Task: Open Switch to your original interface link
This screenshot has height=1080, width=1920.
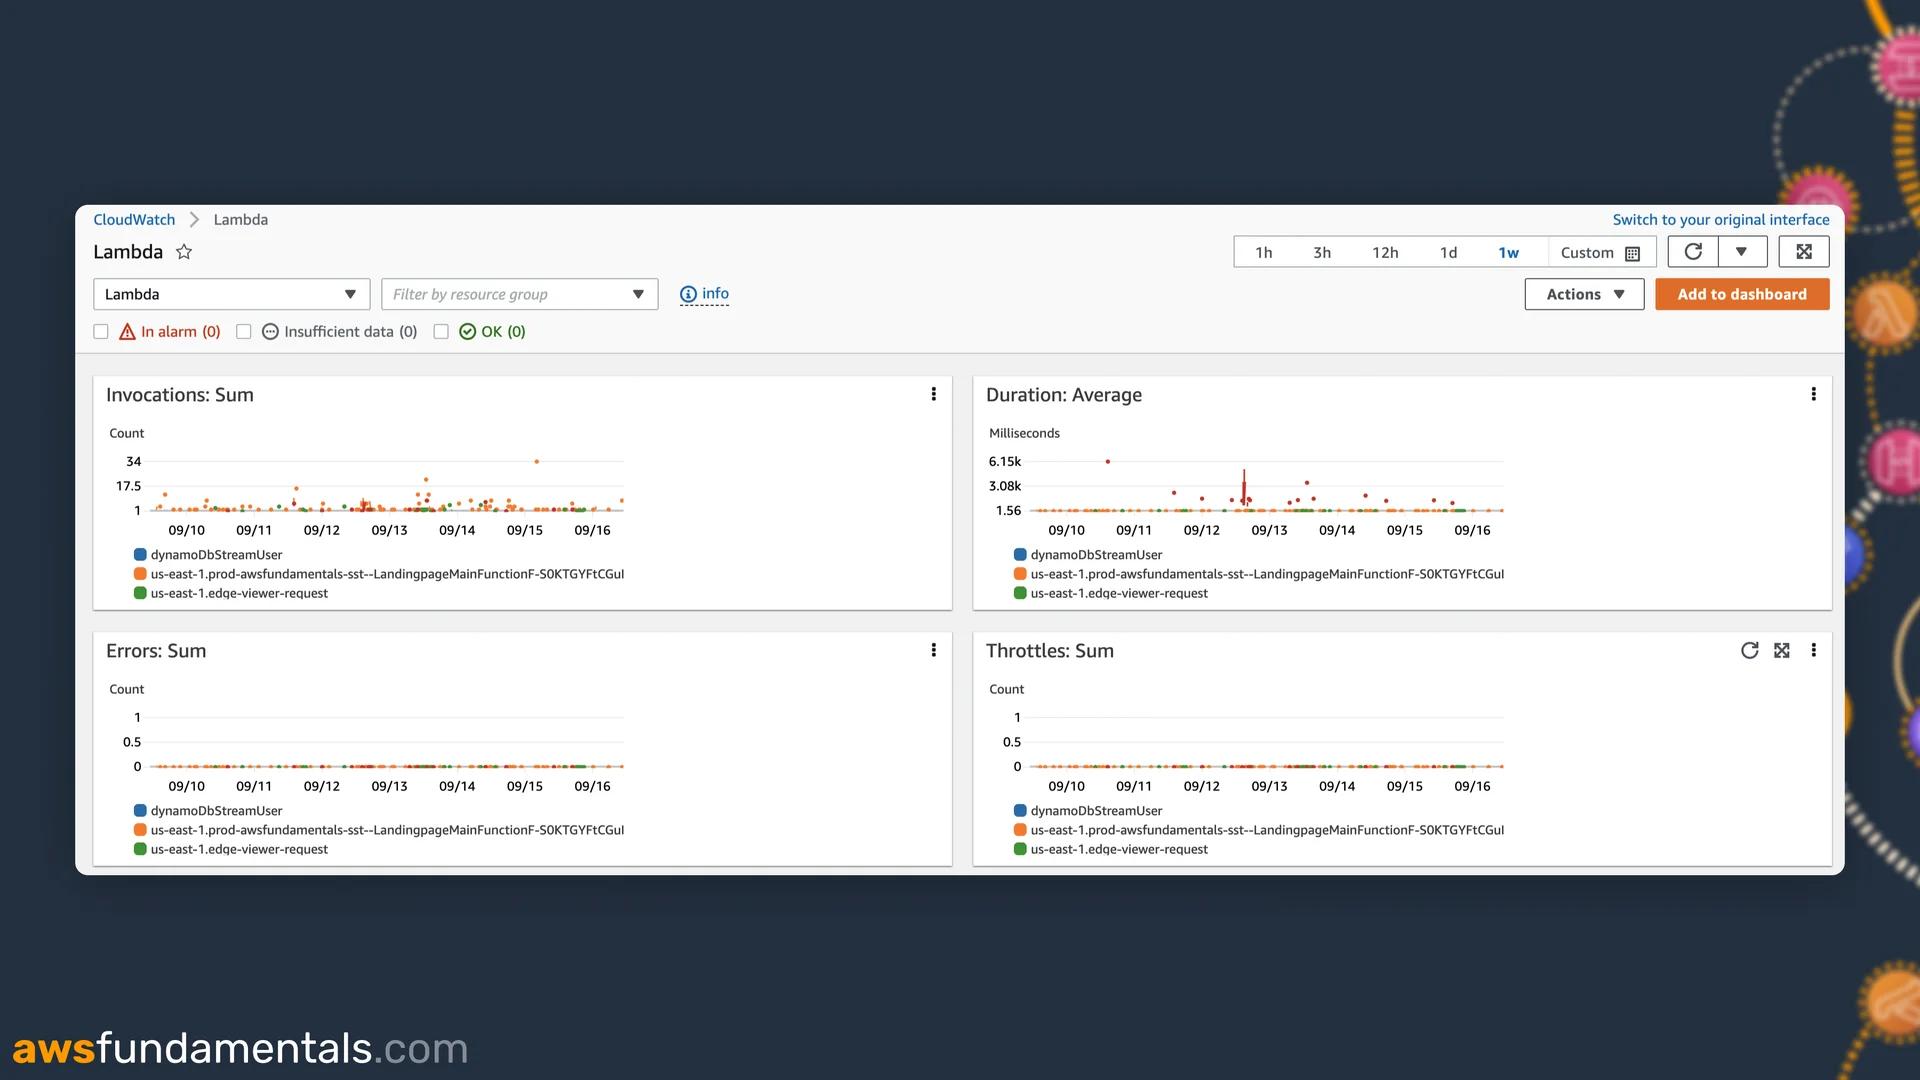Action: coord(1721,219)
